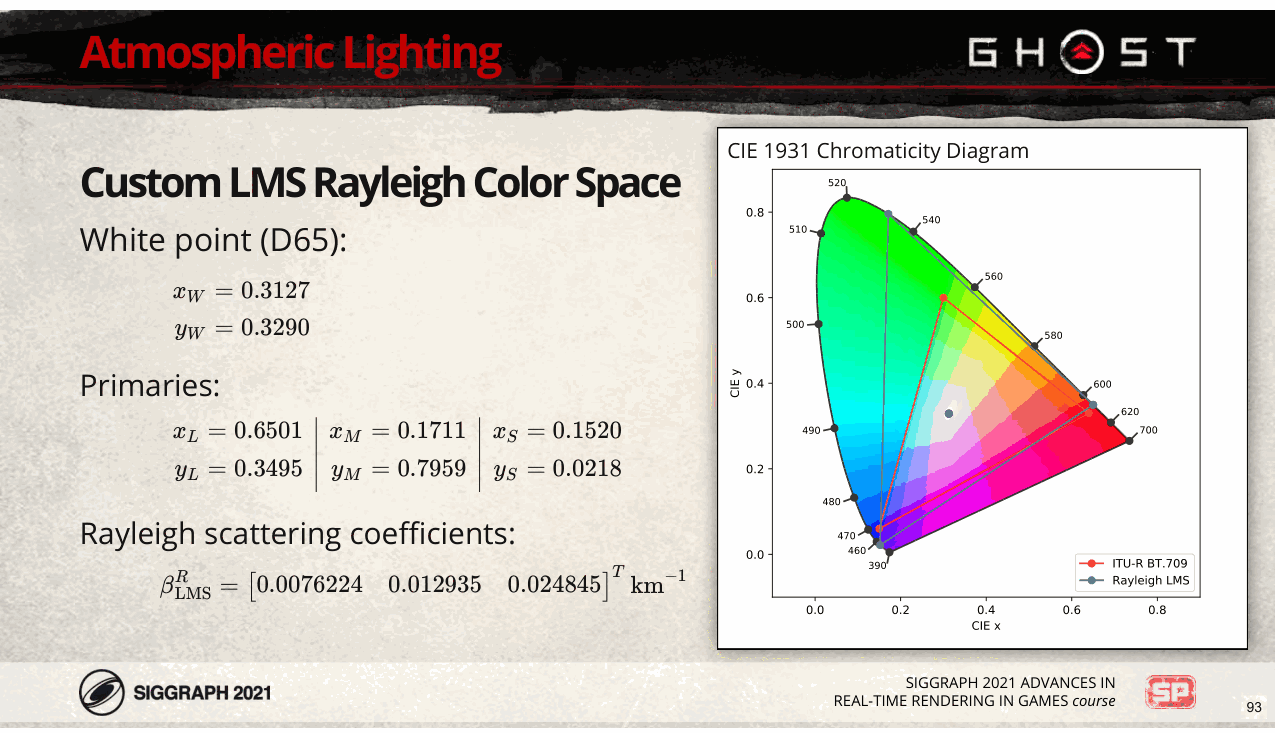This screenshot has width=1275, height=733.
Task: Click the Rayleigh LMS M primary vertex
Action: 888,214
